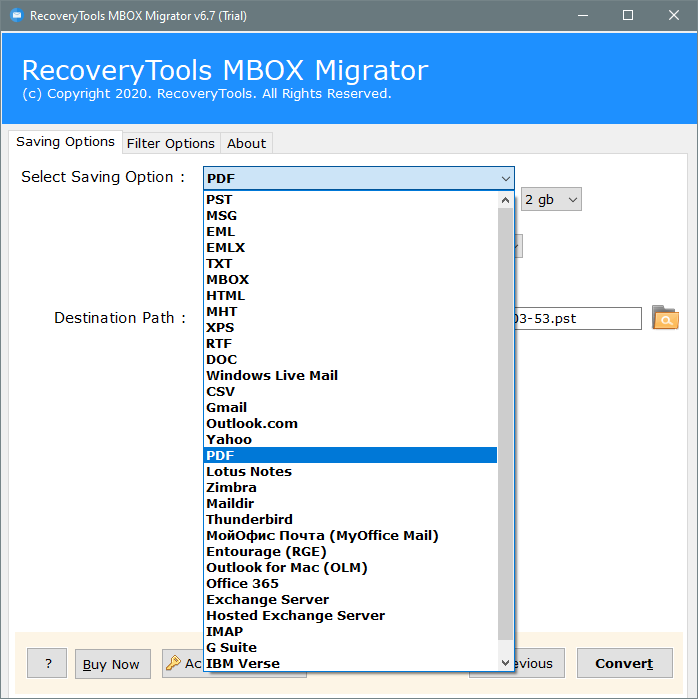
Task: Close the MBOX Migrator window
Action: 673,16
